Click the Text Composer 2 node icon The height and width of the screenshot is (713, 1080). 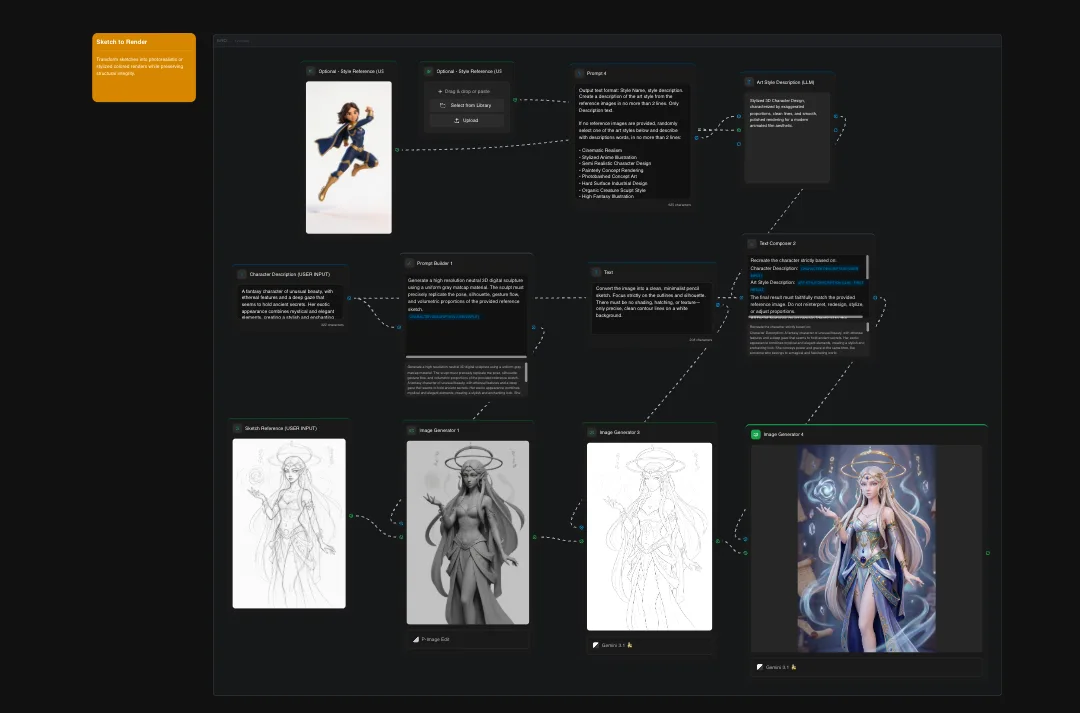tap(751, 243)
